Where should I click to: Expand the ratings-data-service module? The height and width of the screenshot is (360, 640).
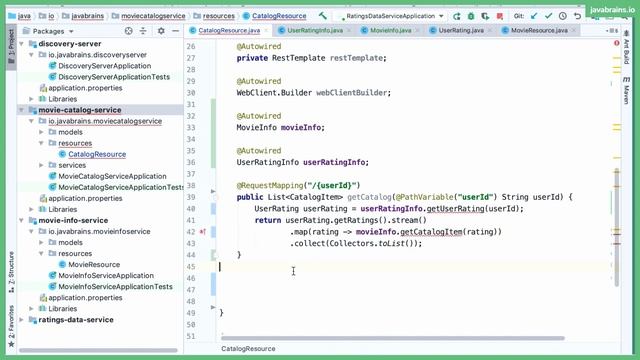pos(22,320)
